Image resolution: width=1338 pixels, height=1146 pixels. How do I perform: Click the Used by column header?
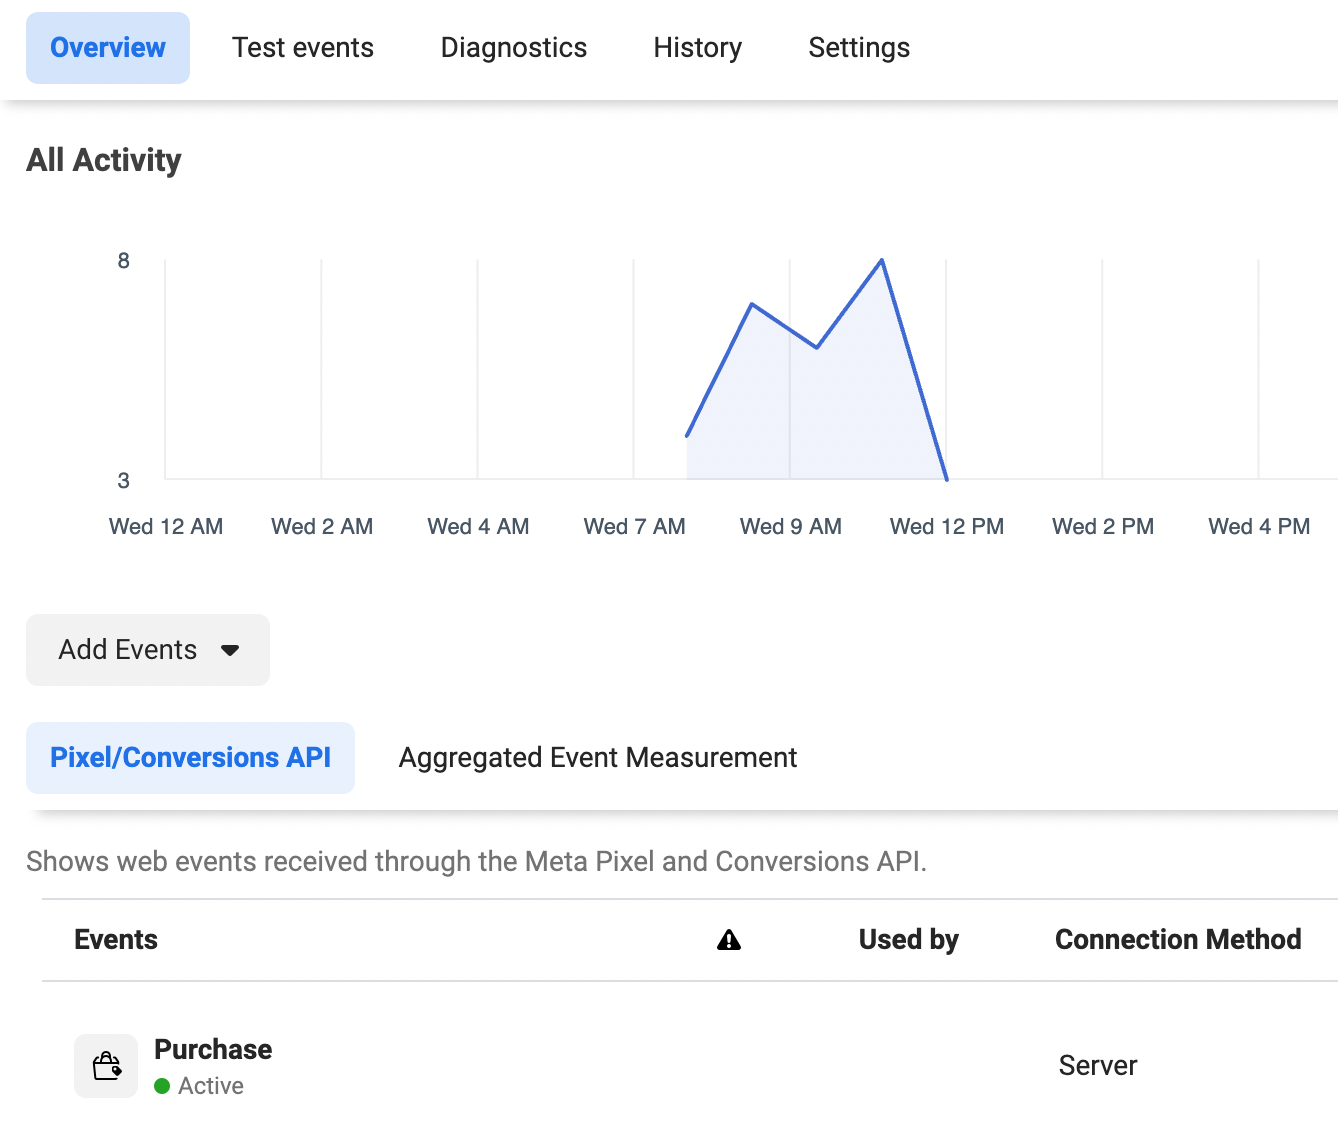[x=908, y=940]
